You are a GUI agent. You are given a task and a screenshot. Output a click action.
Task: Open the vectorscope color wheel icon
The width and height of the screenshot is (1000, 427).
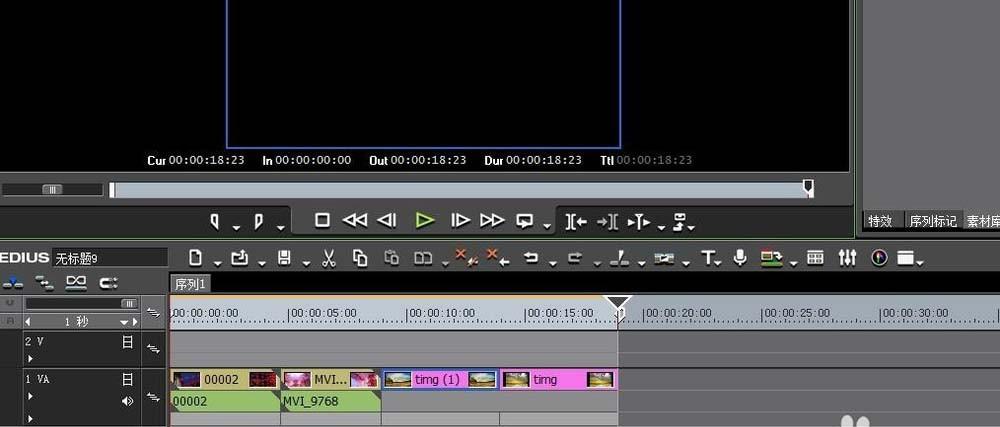click(x=879, y=258)
